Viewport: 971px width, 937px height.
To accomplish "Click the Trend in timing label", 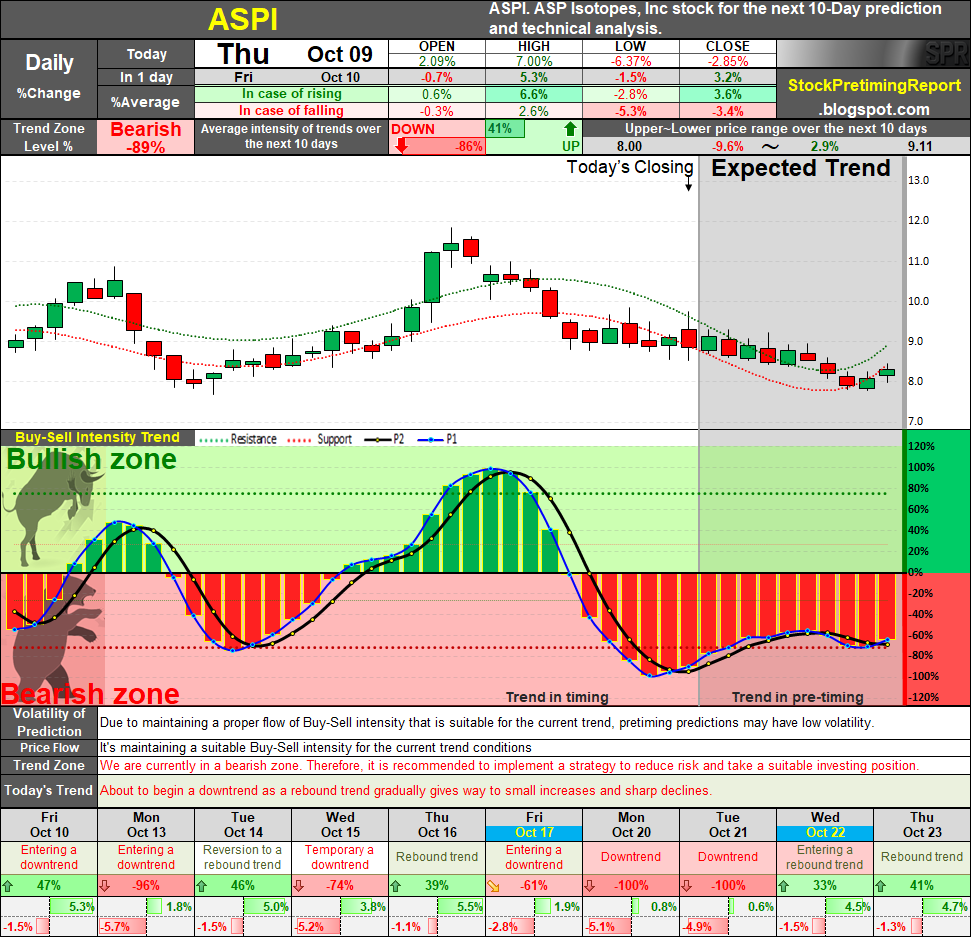I will (x=557, y=697).
